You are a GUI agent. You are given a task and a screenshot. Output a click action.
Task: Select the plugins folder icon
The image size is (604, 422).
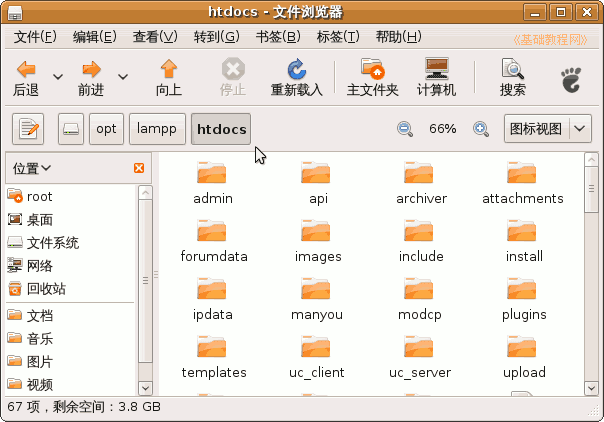pyautogui.click(x=522, y=289)
